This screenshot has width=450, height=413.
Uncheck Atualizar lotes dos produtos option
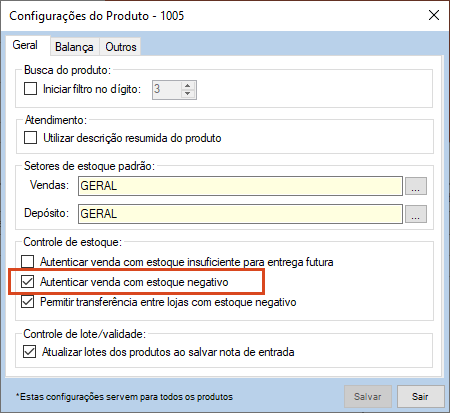point(29,352)
